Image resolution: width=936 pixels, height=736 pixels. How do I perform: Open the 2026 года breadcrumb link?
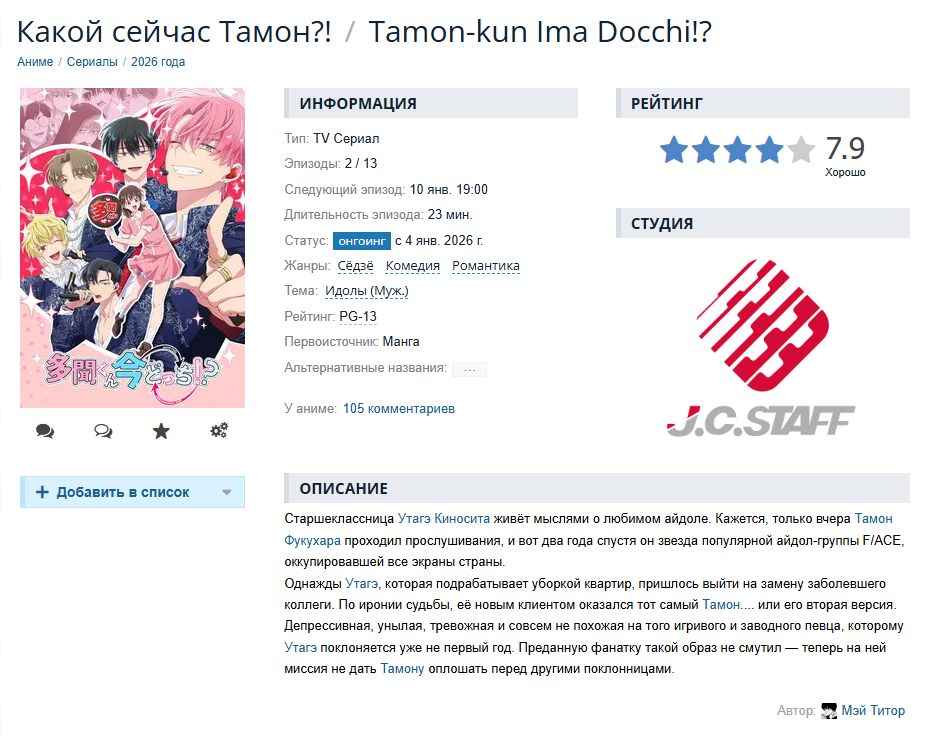click(158, 61)
